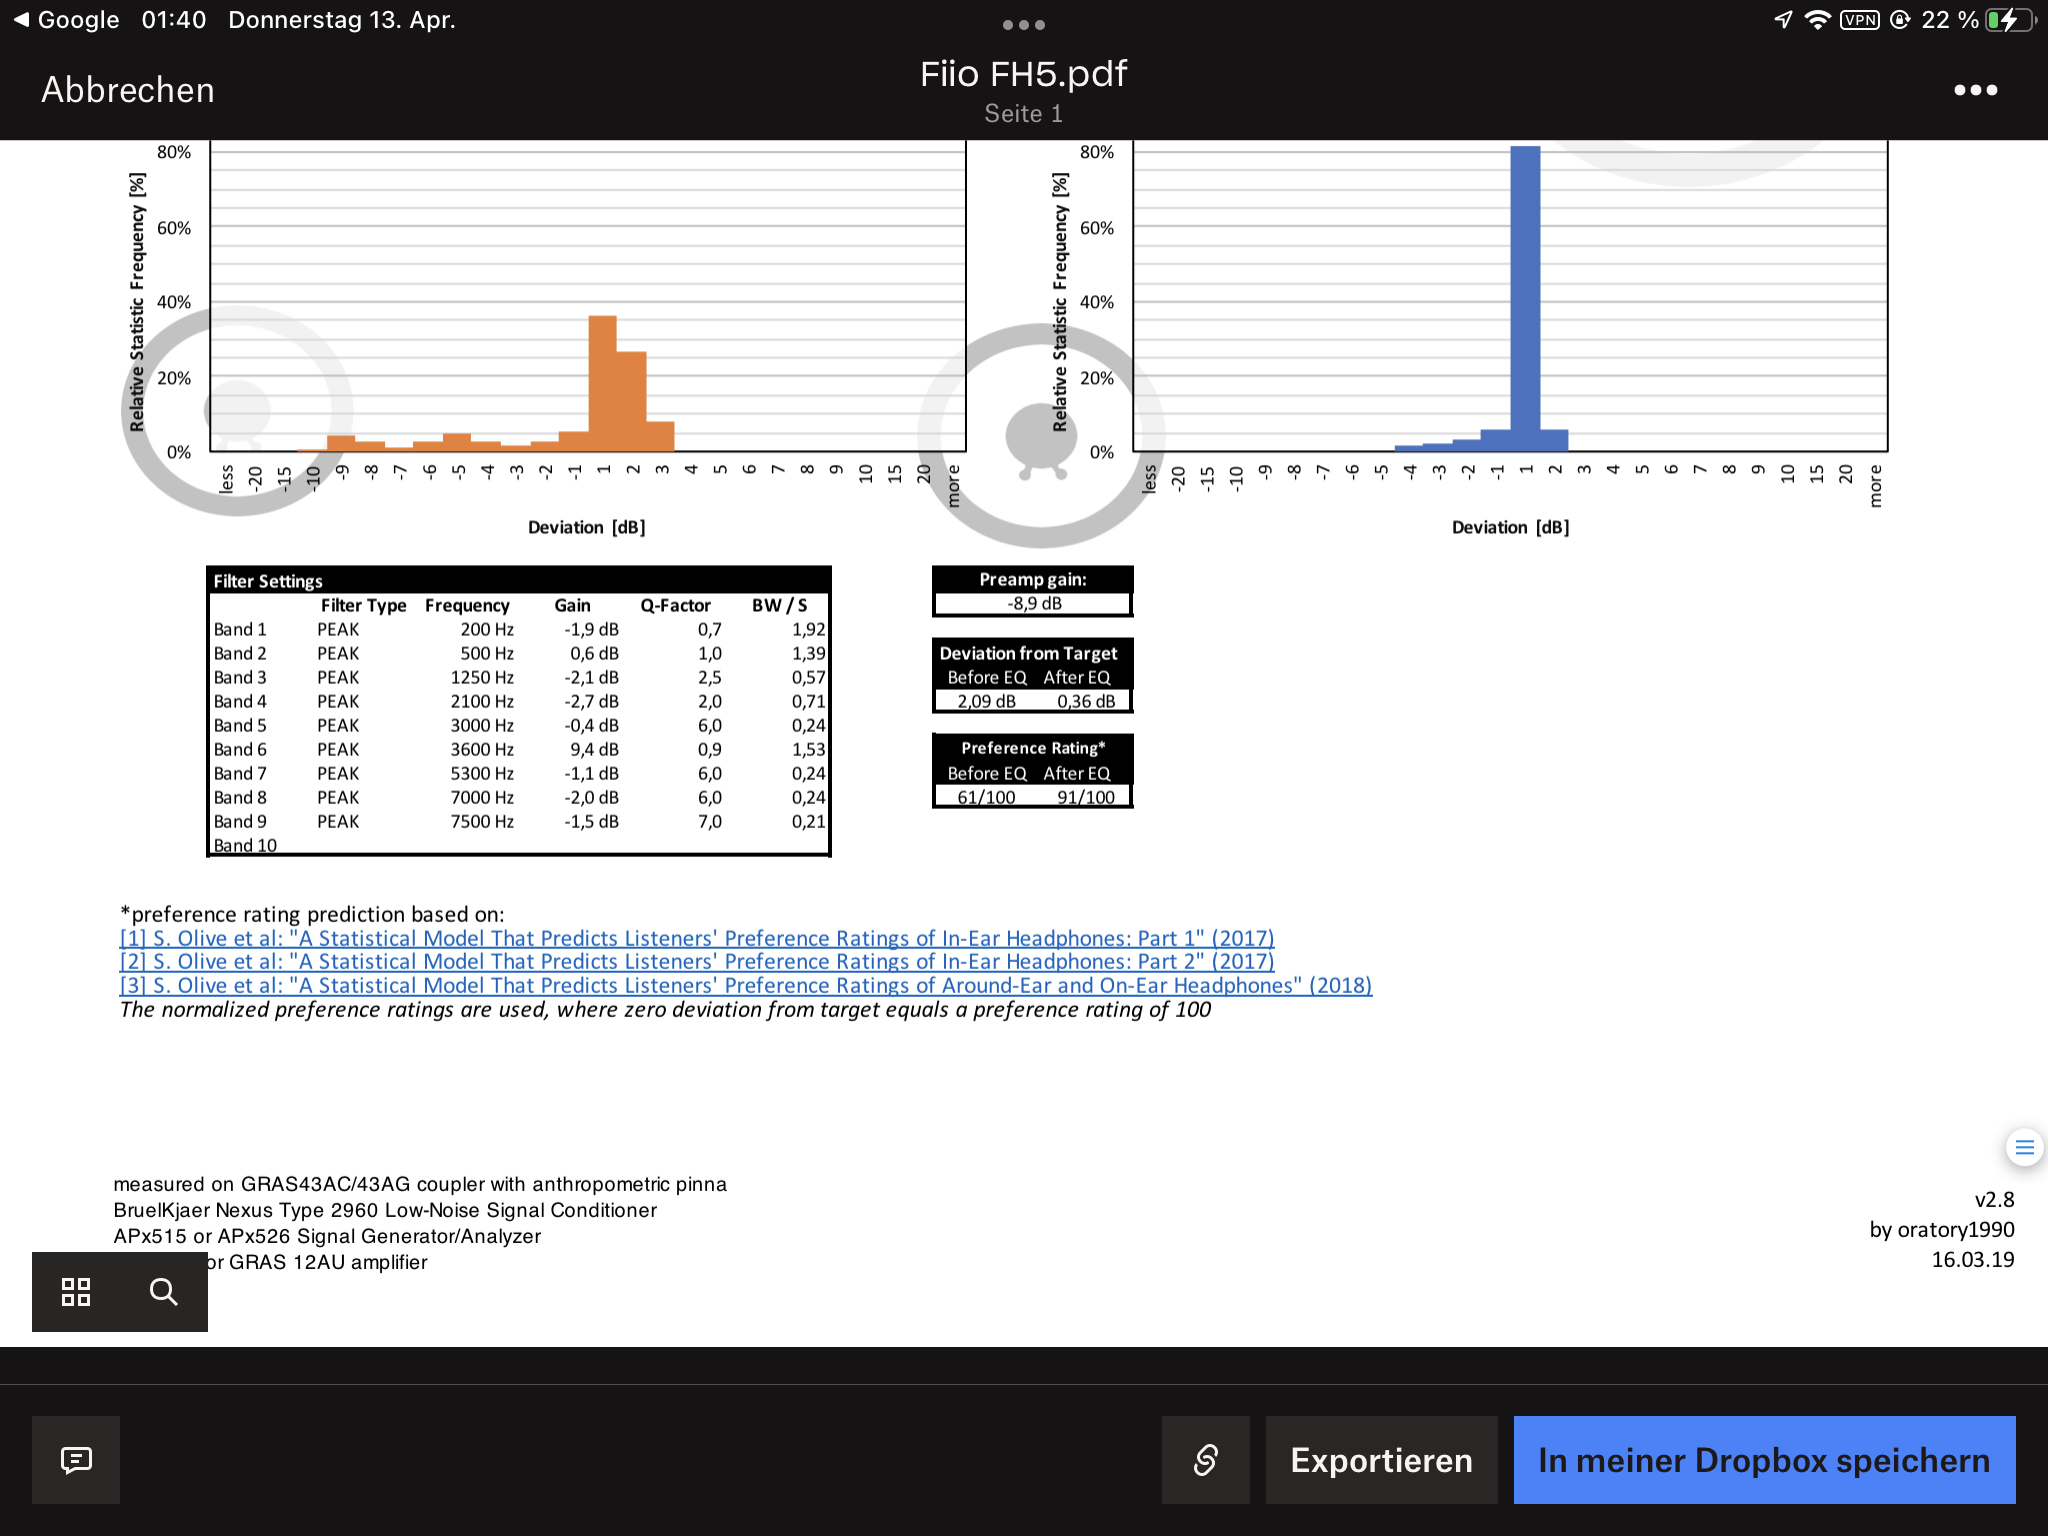The width and height of the screenshot is (2048, 1536).
Task: Tap Abbrechen to cancel the preview
Action: [128, 90]
